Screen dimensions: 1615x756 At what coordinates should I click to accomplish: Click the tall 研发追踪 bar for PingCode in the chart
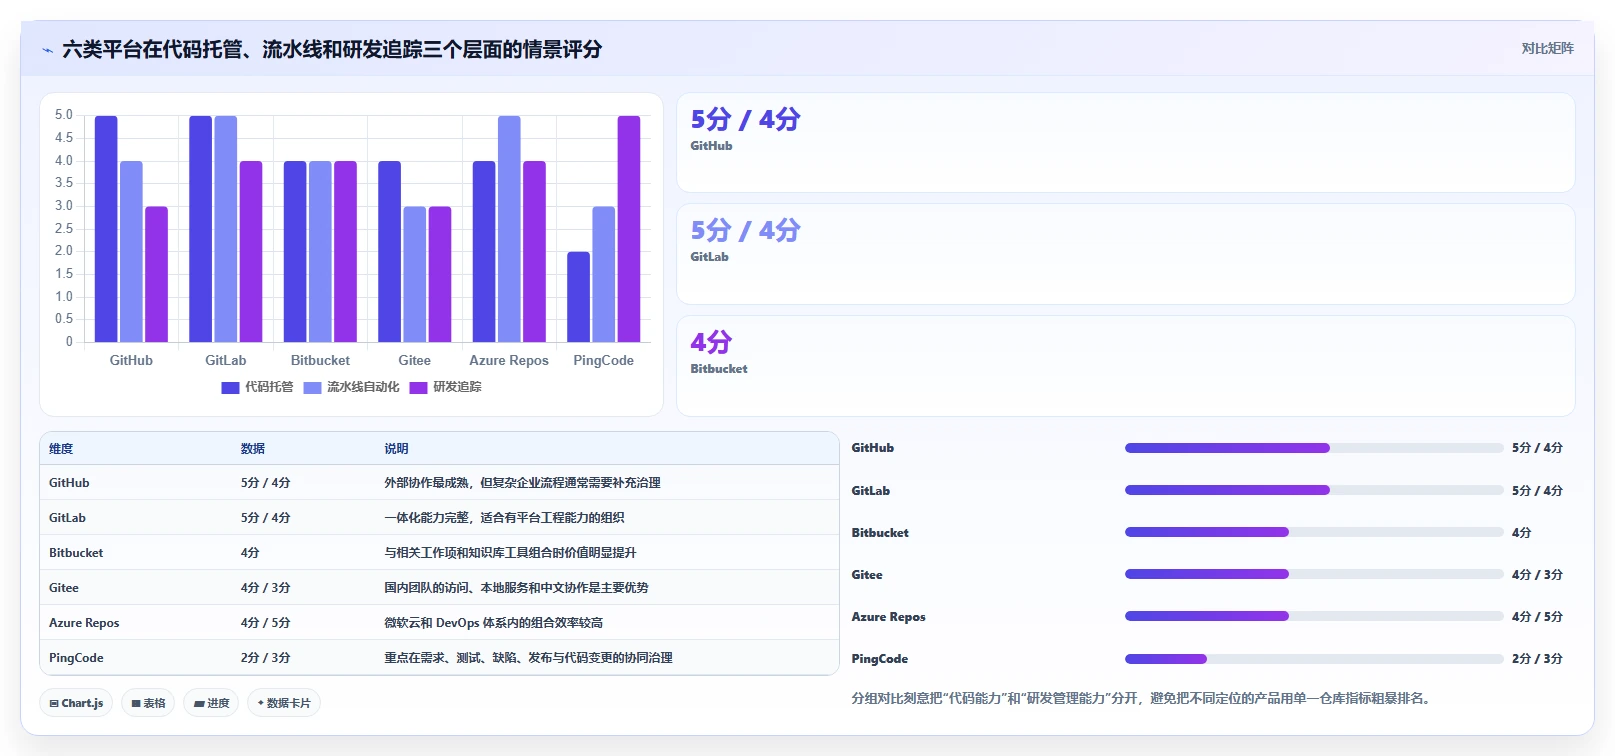pyautogui.click(x=629, y=229)
